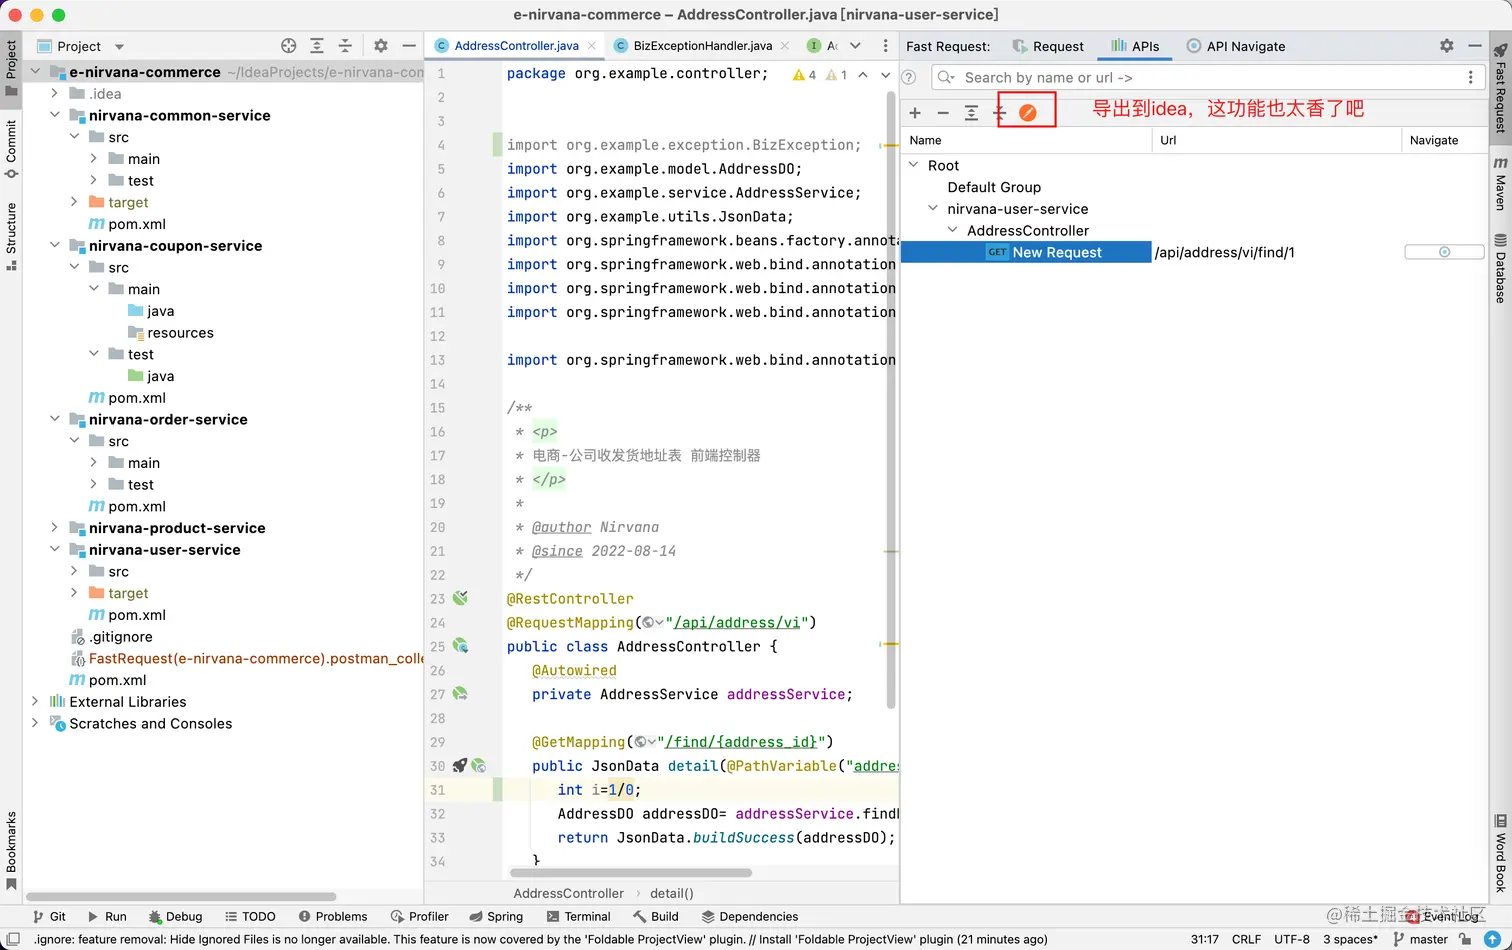Image resolution: width=1512 pixels, height=950 pixels.
Task: Collapse e-nirvana-commerce root node
Action: pyautogui.click(x=36, y=72)
